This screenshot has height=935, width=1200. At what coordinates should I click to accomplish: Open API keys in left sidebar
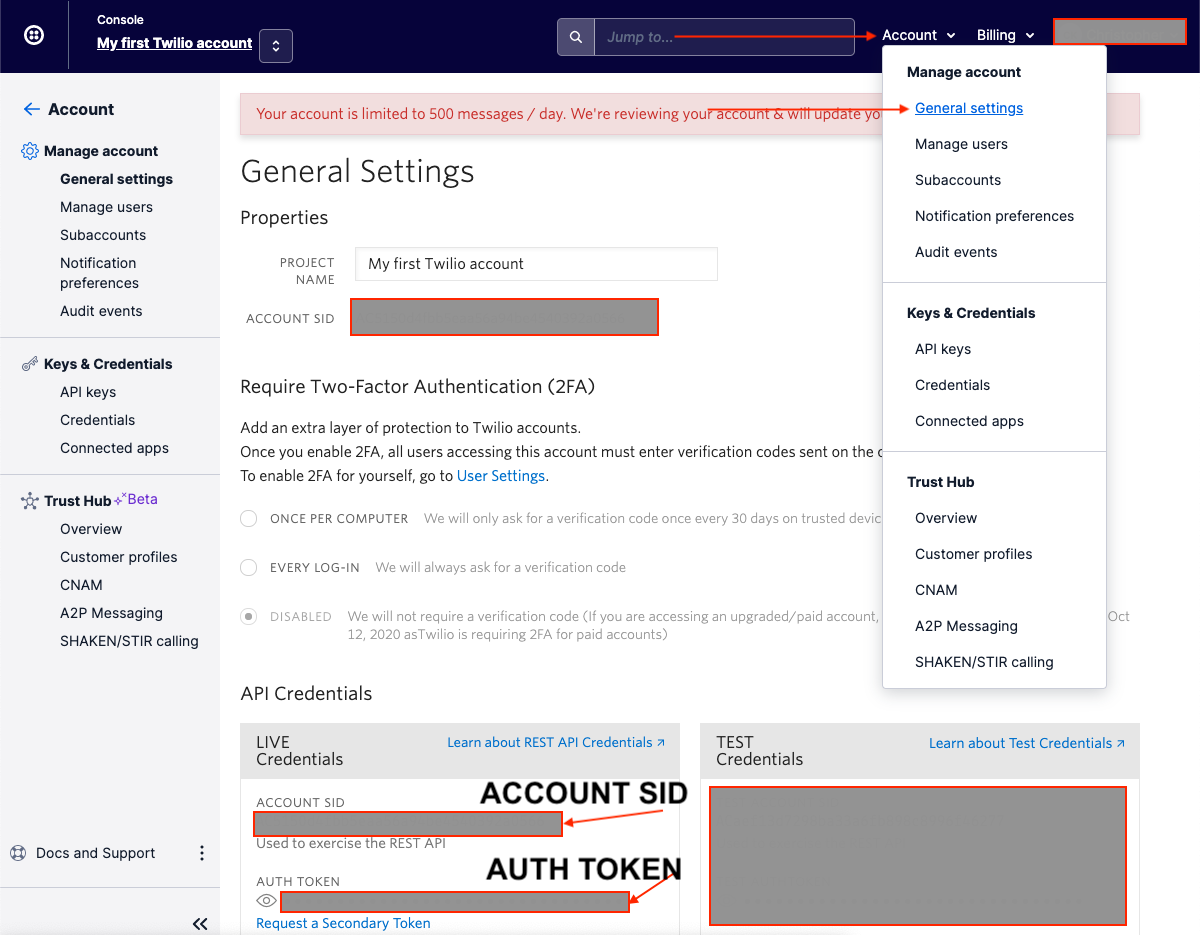click(88, 392)
